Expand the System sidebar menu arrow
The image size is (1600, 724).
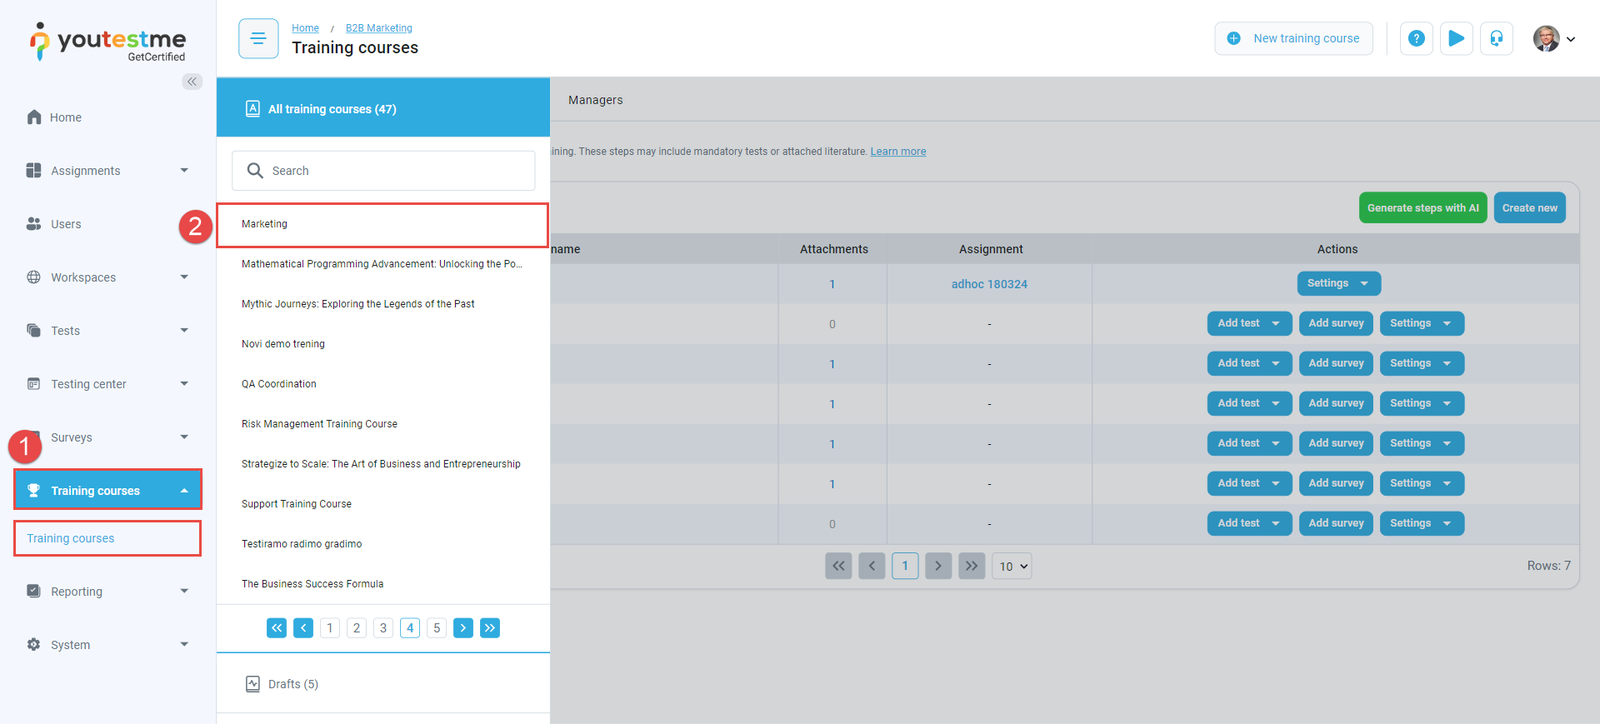pos(184,645)
